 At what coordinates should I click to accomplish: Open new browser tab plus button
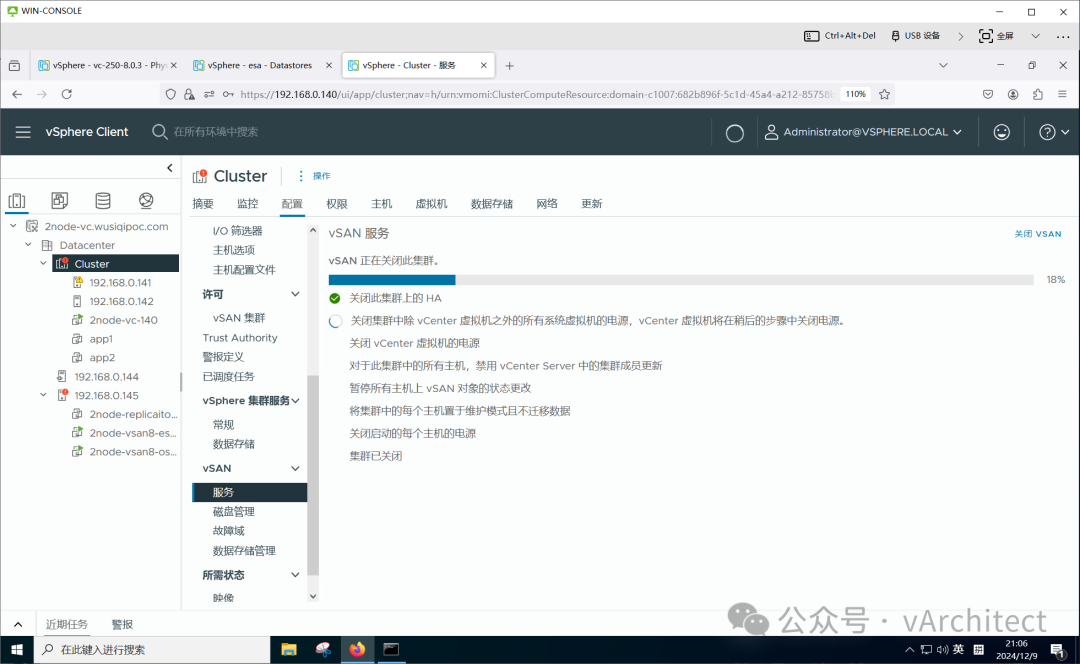coord(510,65)
